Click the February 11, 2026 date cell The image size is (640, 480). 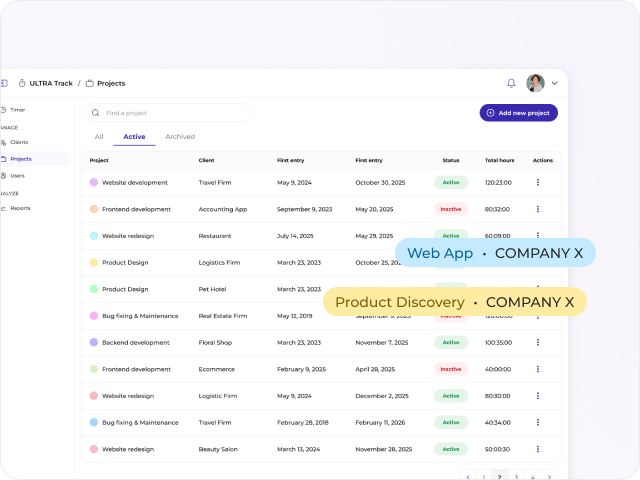pos(380,422)
